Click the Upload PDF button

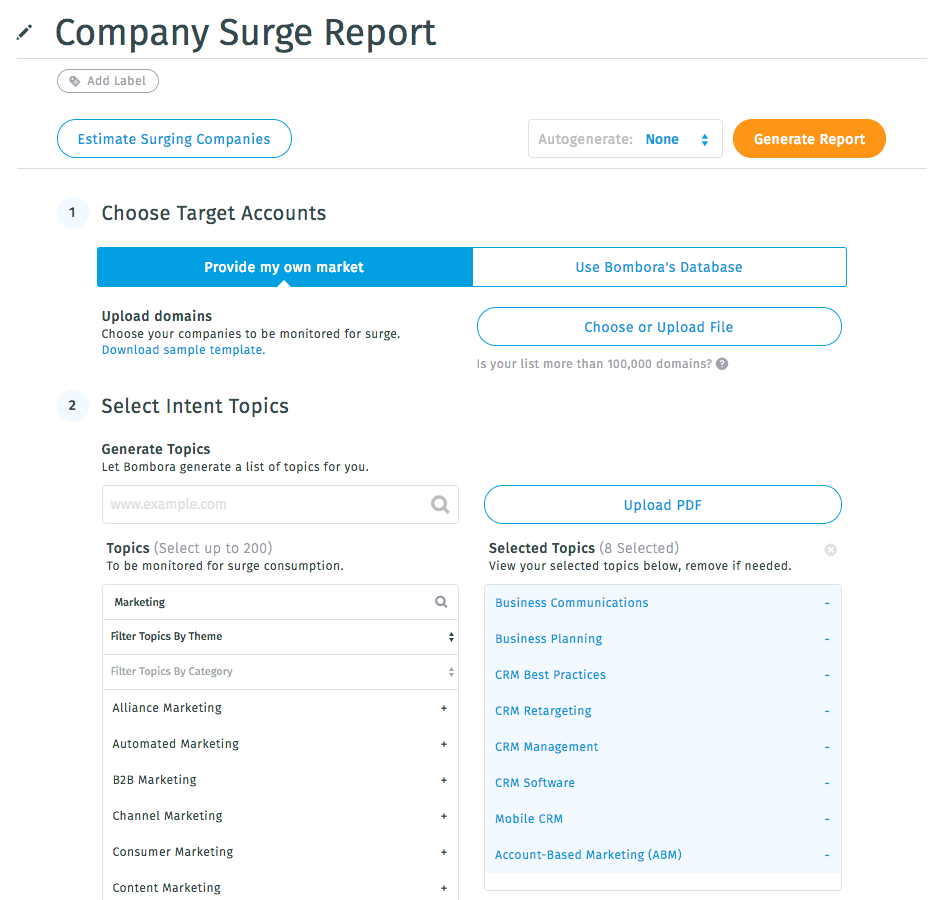(x=662, y=504)
